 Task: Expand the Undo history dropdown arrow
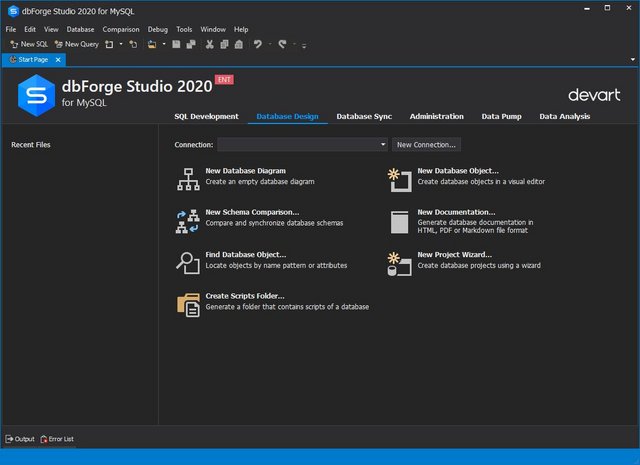click(x=270, y=44)
